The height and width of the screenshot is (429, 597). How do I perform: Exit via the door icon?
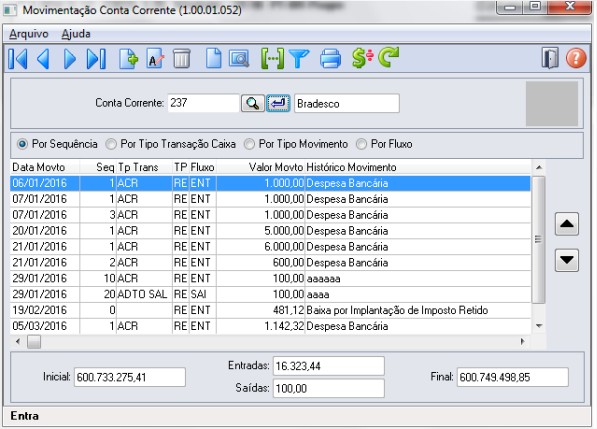coord(550,58)
